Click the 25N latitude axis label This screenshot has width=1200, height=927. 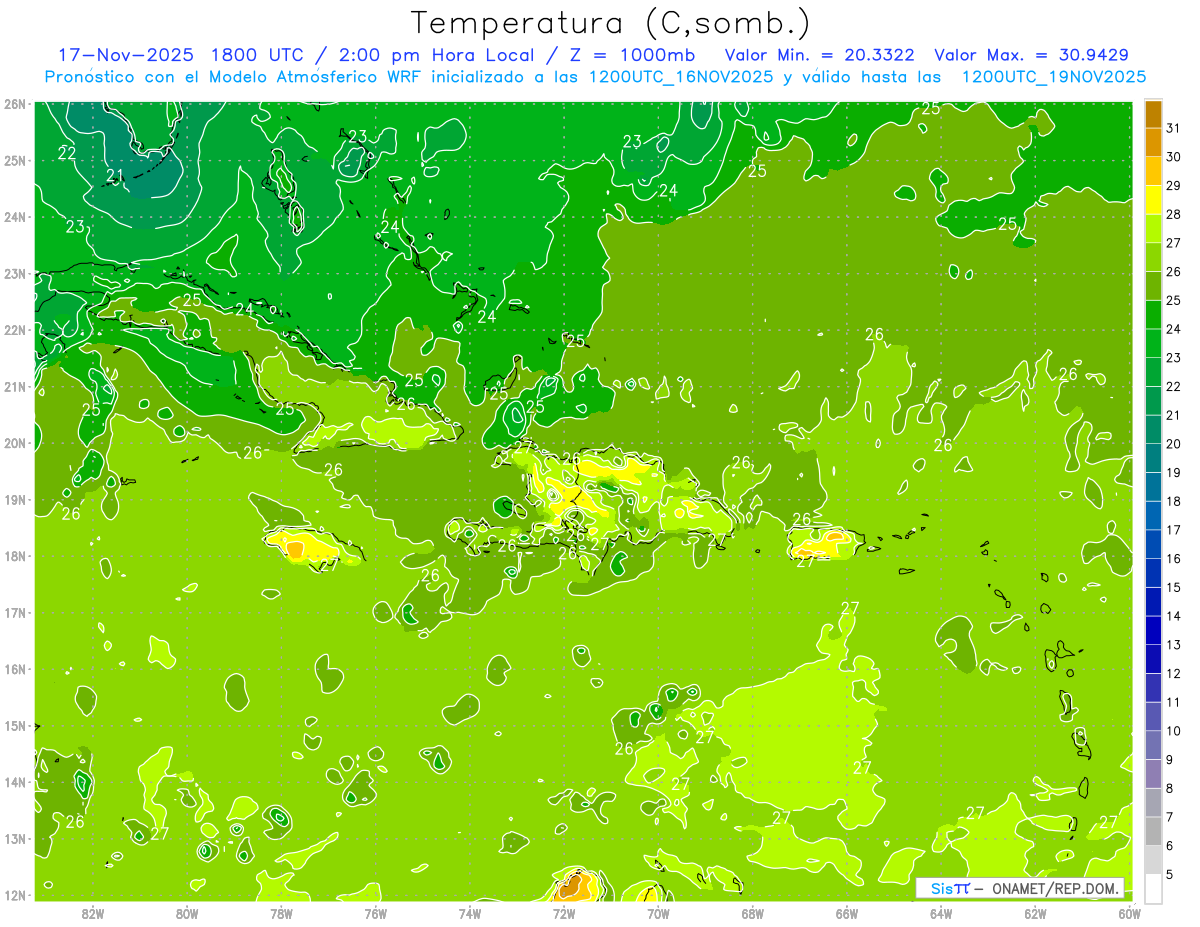(15, 160)
